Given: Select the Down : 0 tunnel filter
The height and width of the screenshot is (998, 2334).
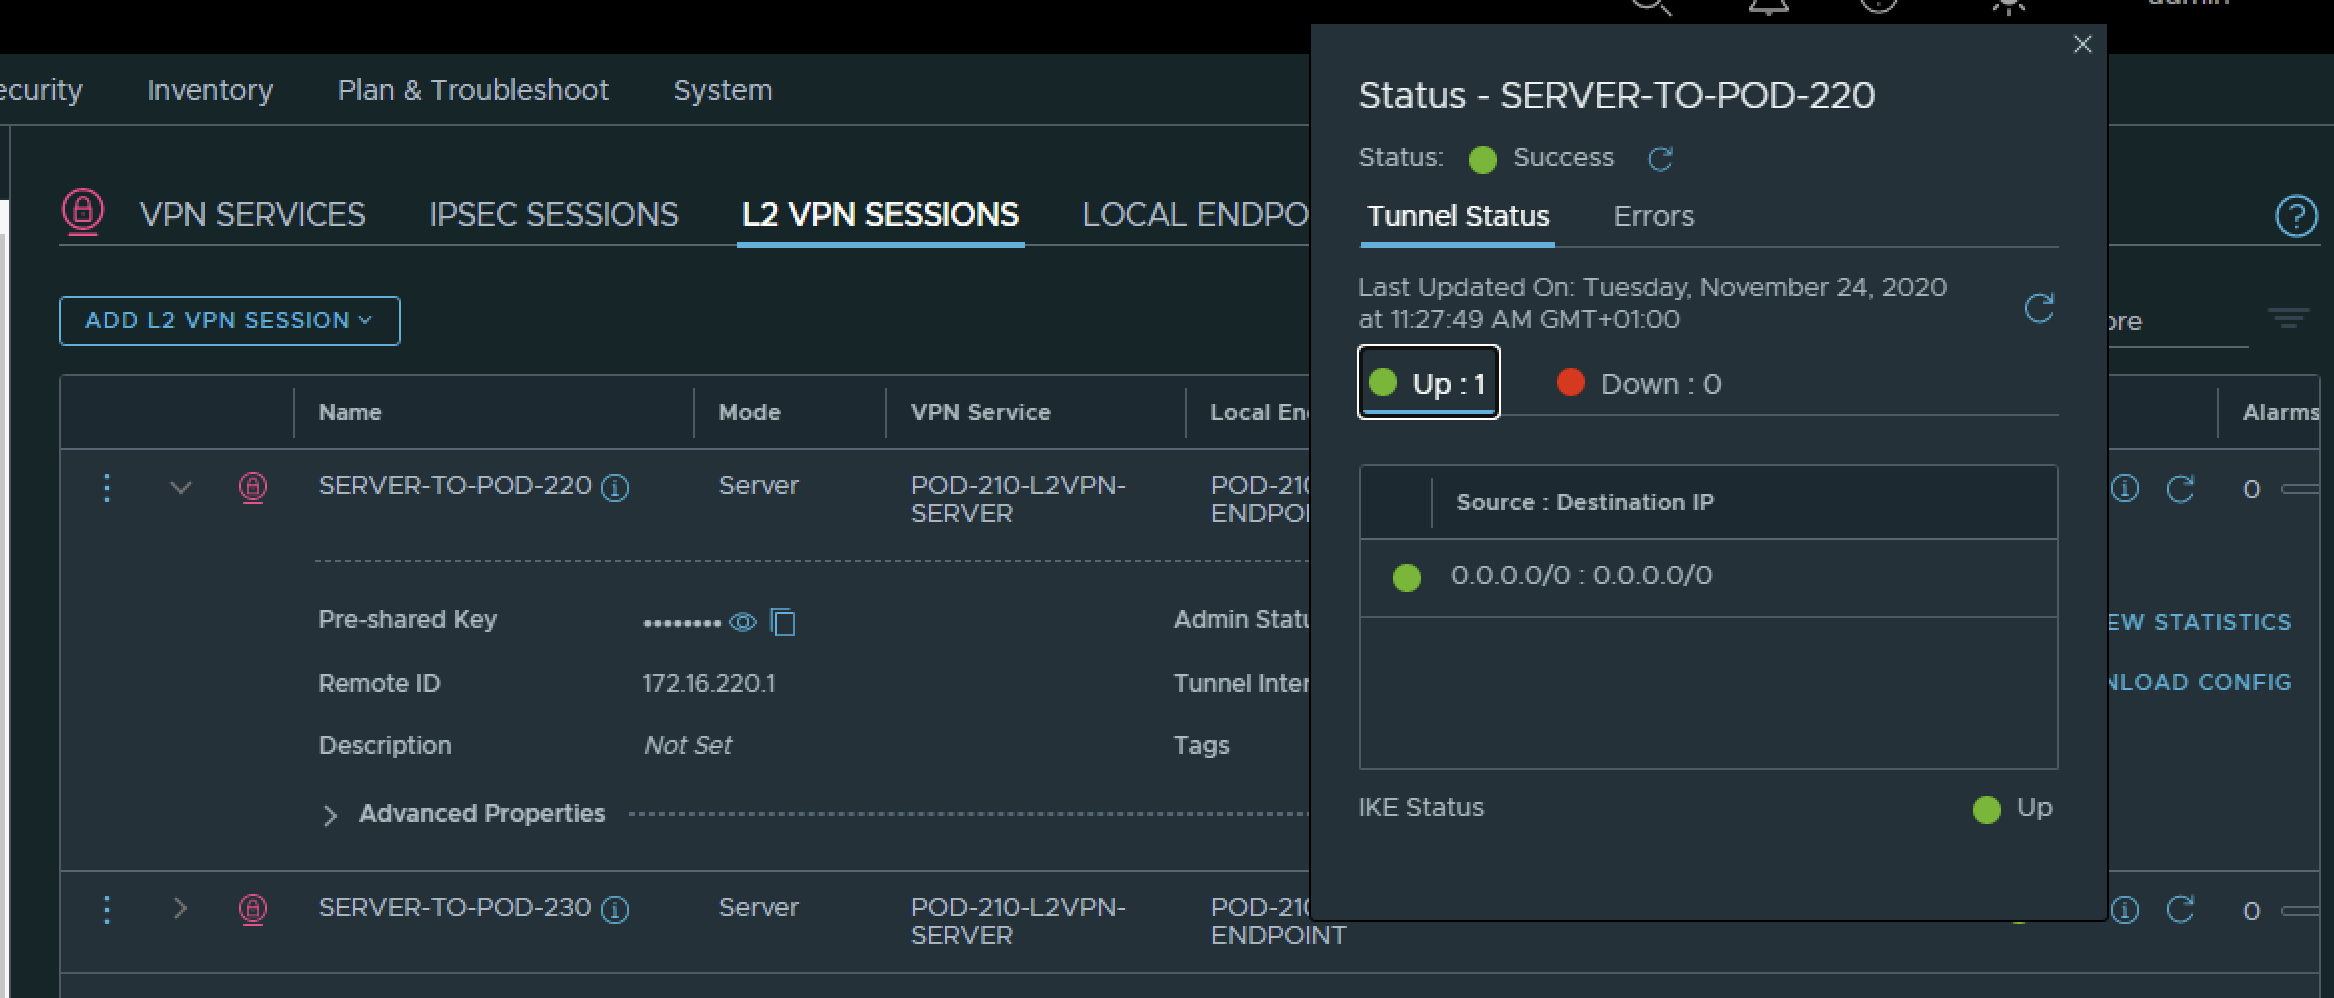Looking at the screenshot, I should (x=1639, y=384).
